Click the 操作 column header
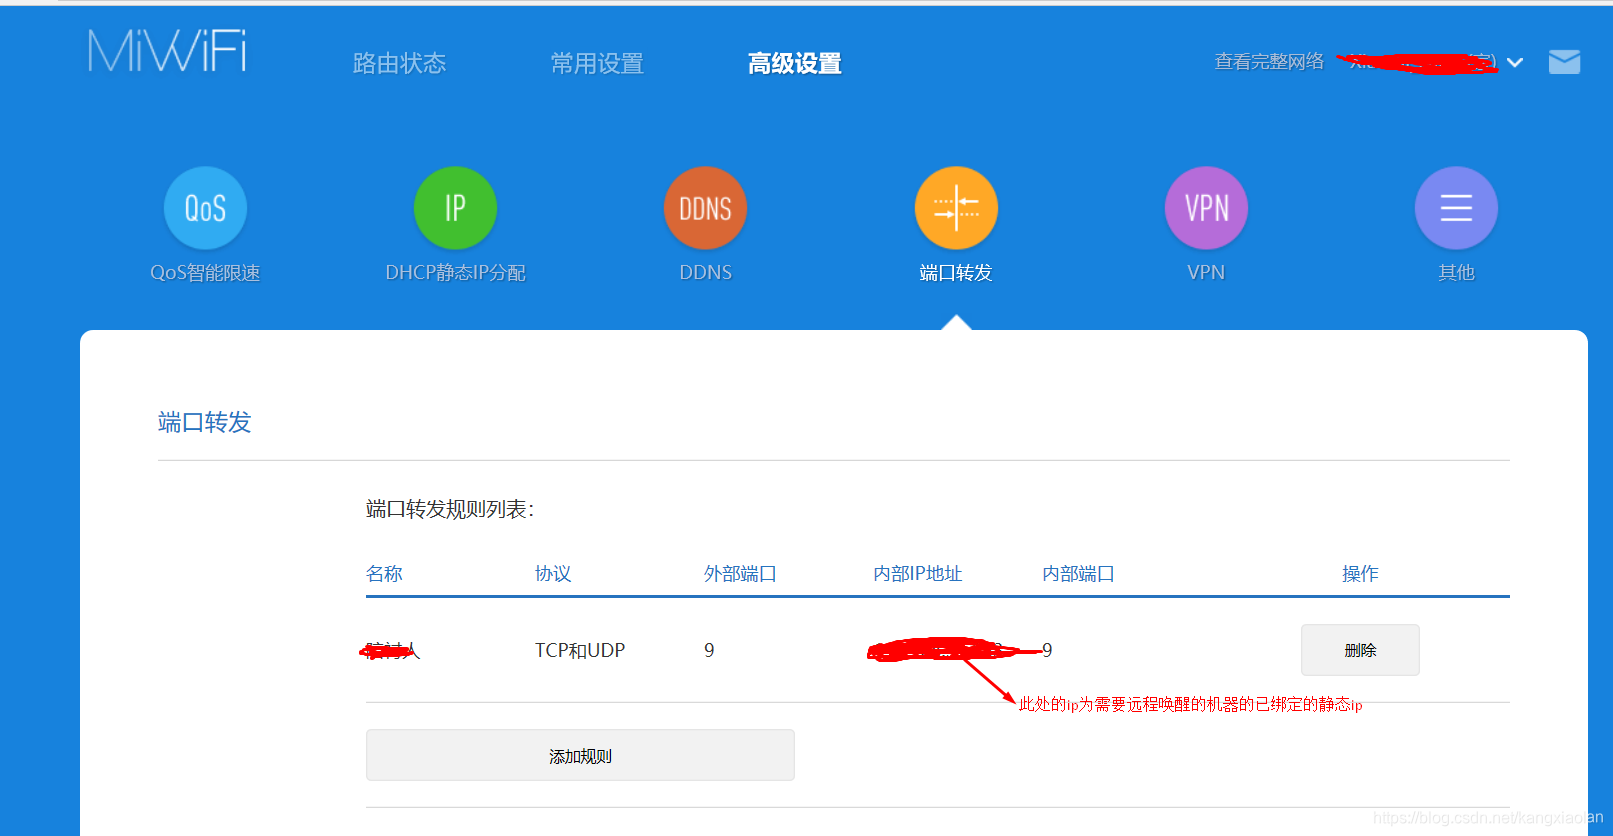1613x836 pixels. (1360, 573)
